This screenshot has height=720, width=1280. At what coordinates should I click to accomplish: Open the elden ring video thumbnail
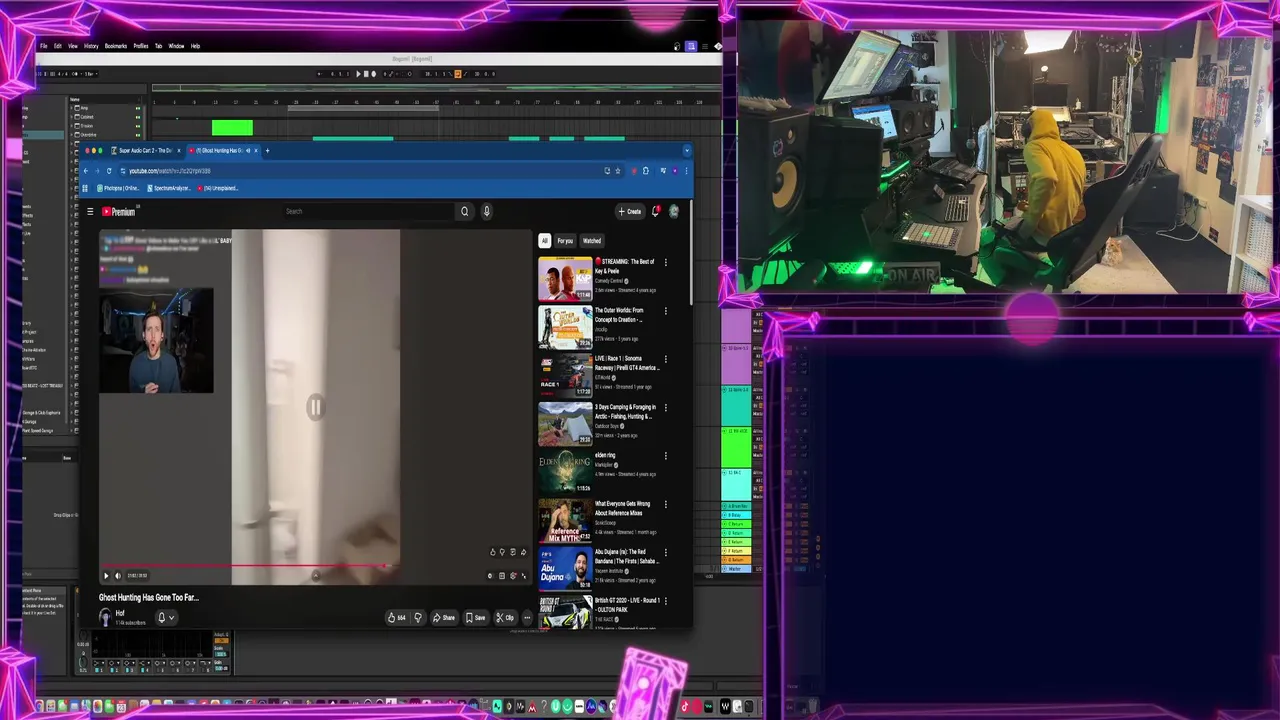(565, 472)
